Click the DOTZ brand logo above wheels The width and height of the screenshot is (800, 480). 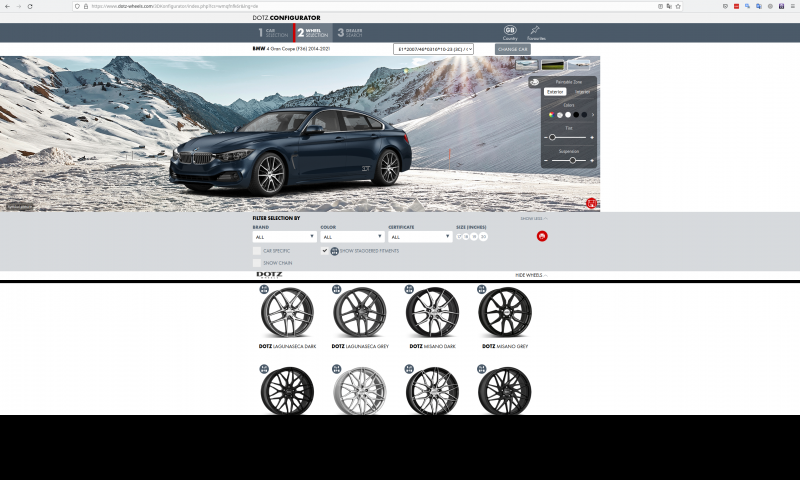(x=269, y=275)
